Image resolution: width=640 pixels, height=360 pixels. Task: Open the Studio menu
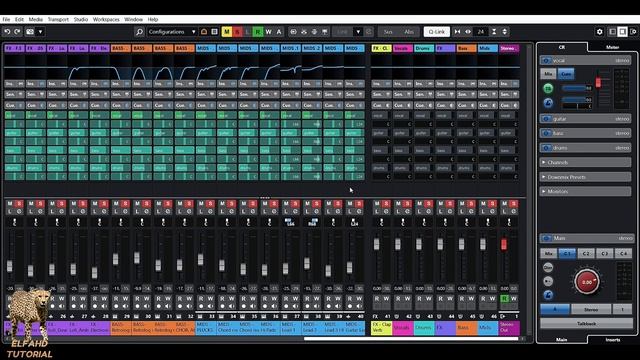tap(81, 19)
